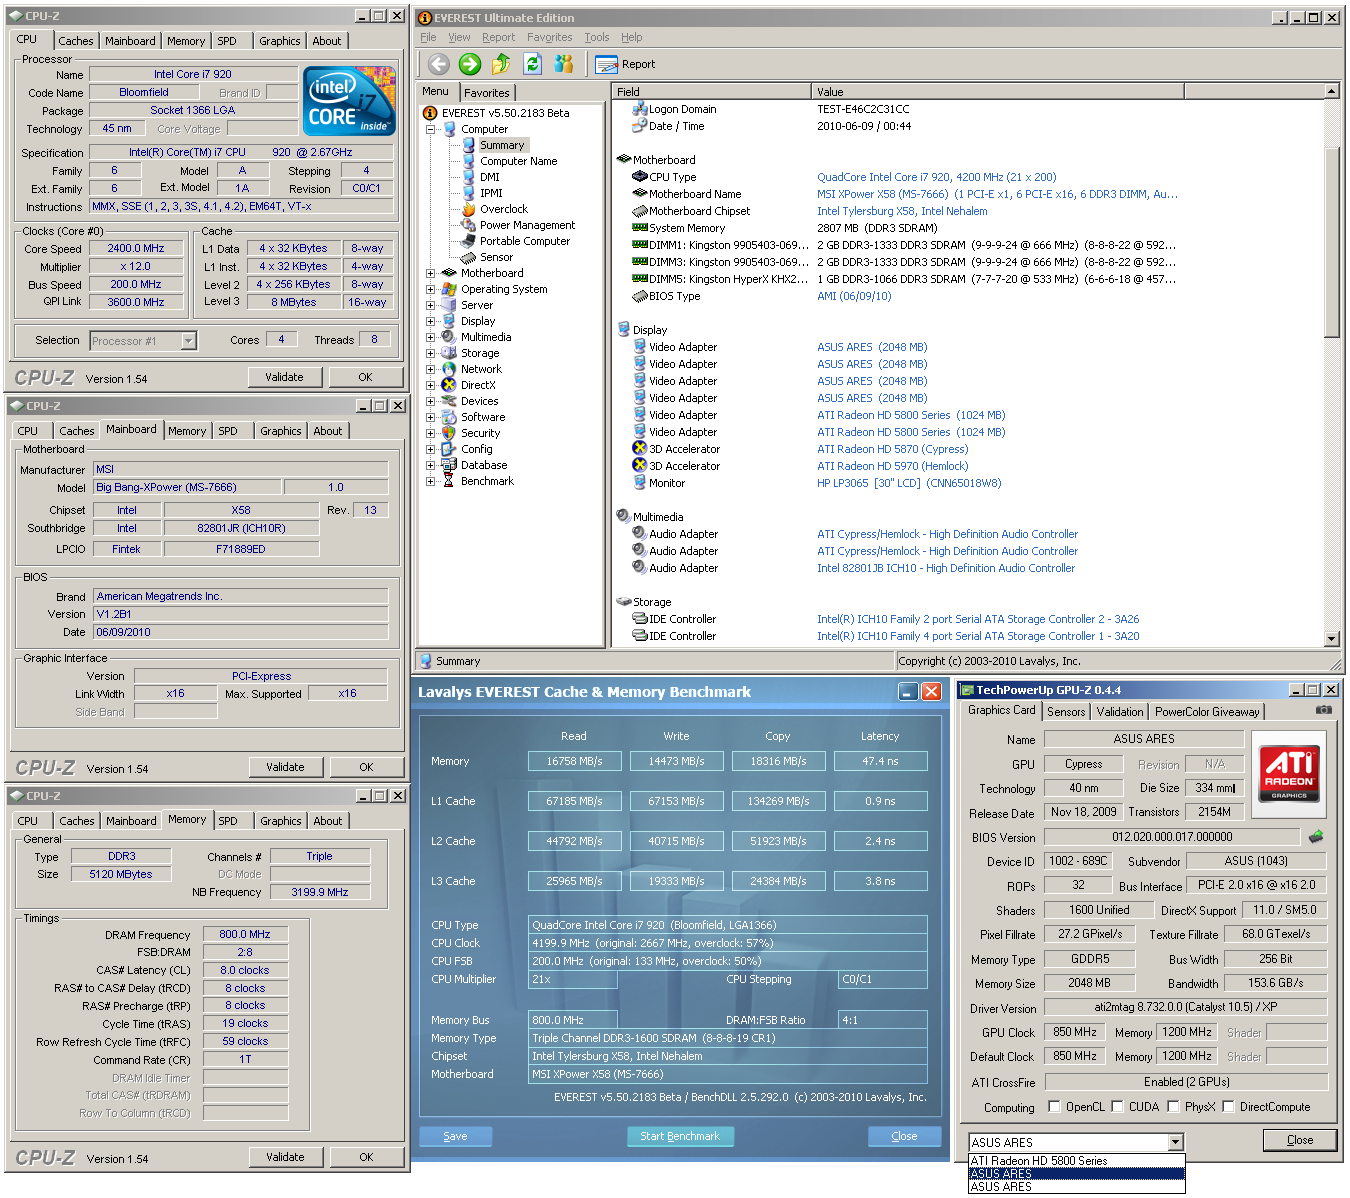Click the ATI Radeon Graphics logo in GPU-Z
Image resolution: width=1350 pixels, height=1198 pixels.
[x=1289, y=773]
